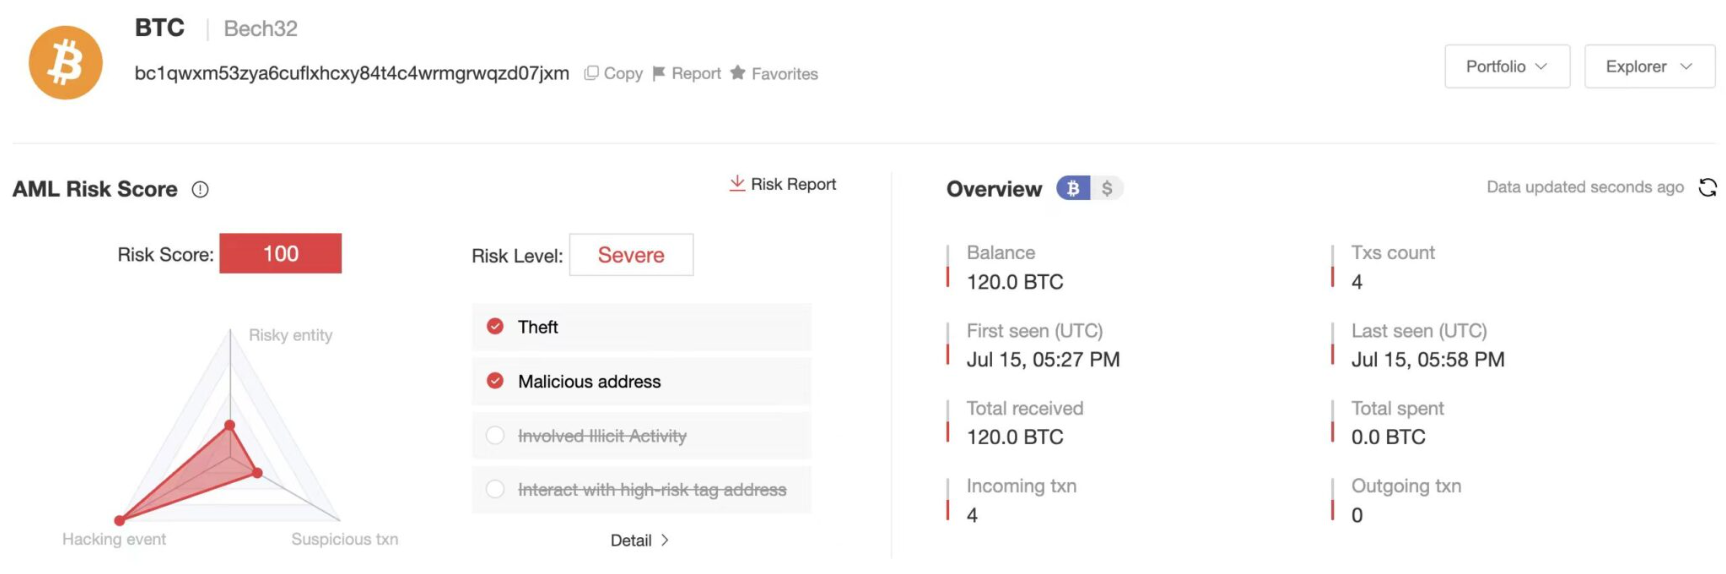
Task: Toggle the Malicious address checkbox
Action: tap(495, 381)
